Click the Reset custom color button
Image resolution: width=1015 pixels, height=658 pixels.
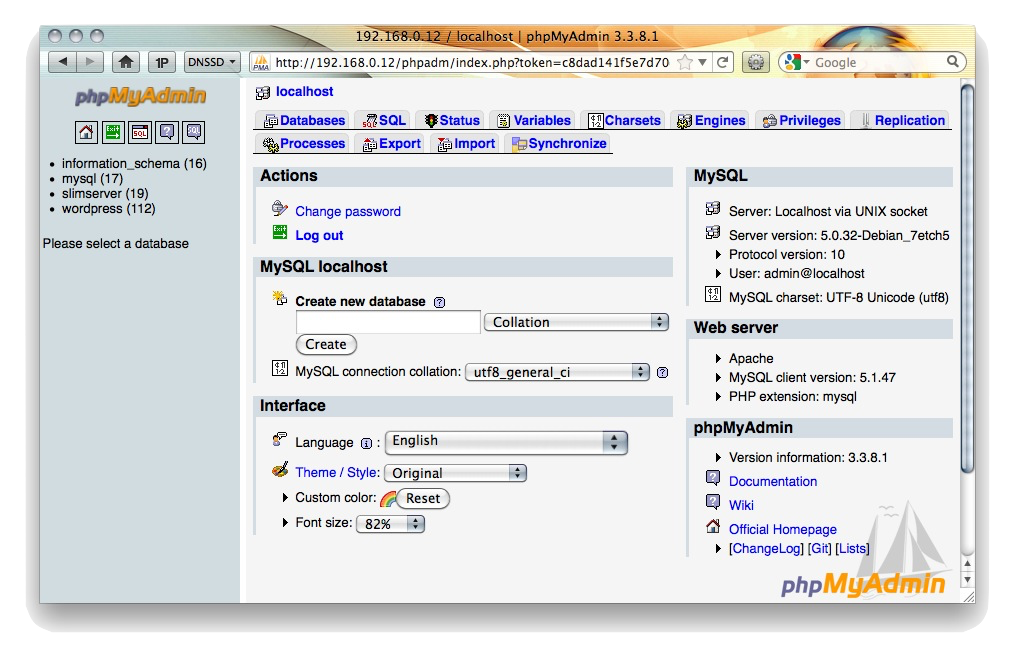pyautogui.click(x=423, y=499)
